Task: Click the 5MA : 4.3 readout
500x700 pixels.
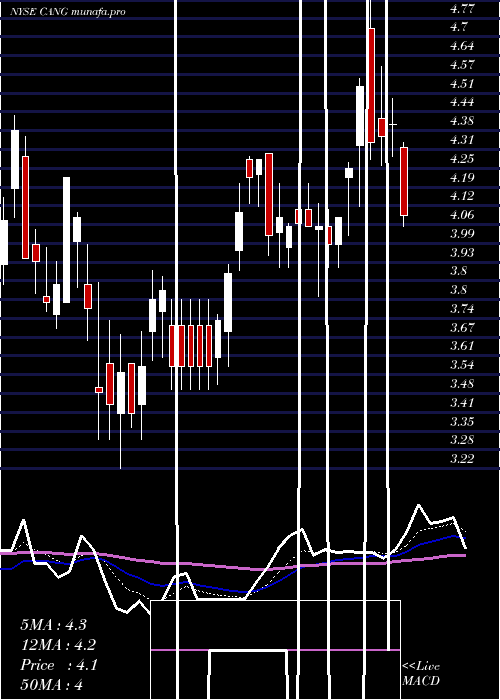Action: point(54,625)
